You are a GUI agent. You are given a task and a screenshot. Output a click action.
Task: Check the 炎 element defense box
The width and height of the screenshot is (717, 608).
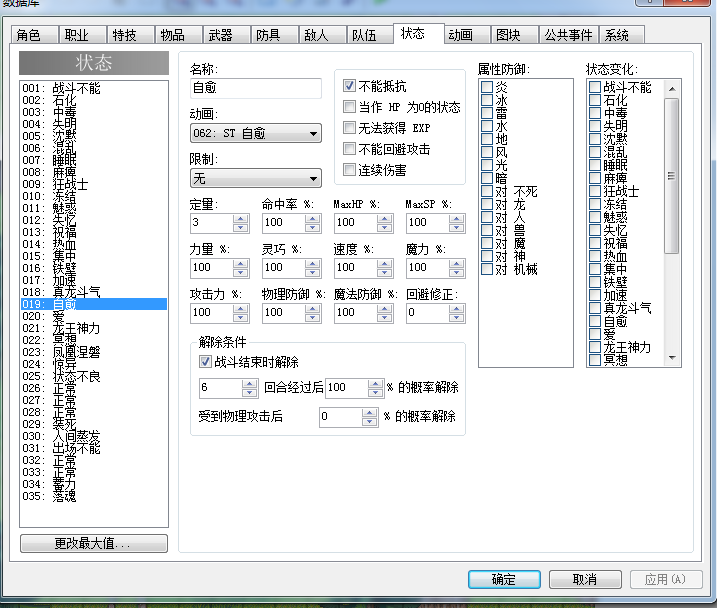[487, 87]
